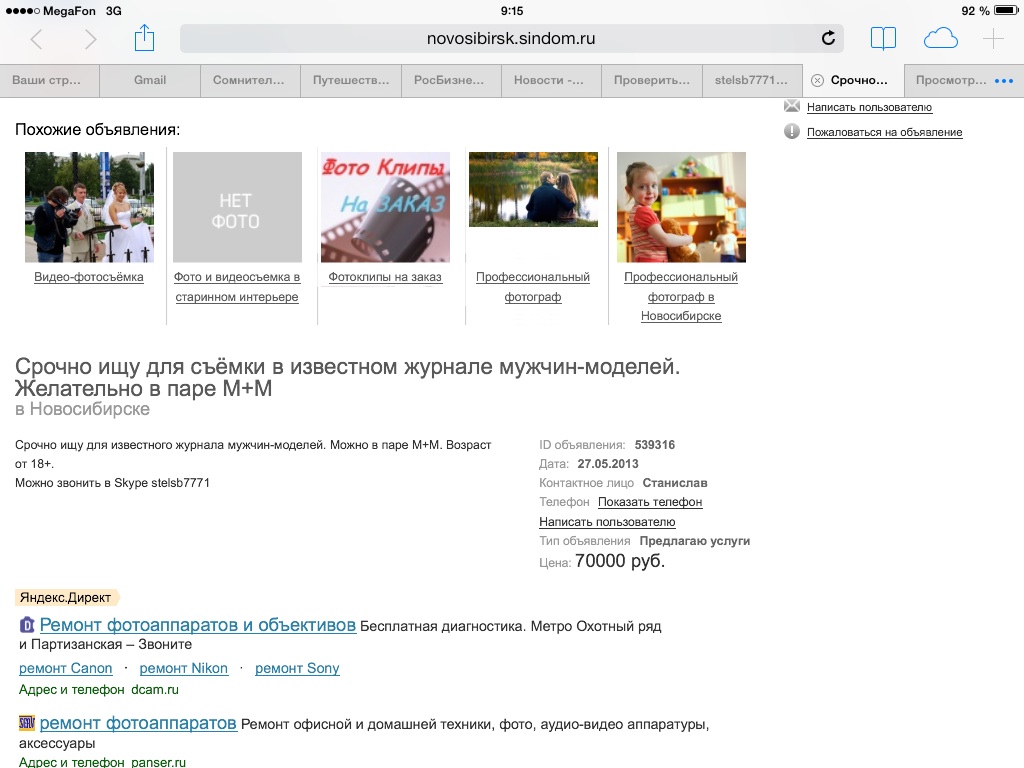Open the Фотоклипы на заказ thumbnail
The width and height of the screenshot is (1024, 768).
point(385,207)
